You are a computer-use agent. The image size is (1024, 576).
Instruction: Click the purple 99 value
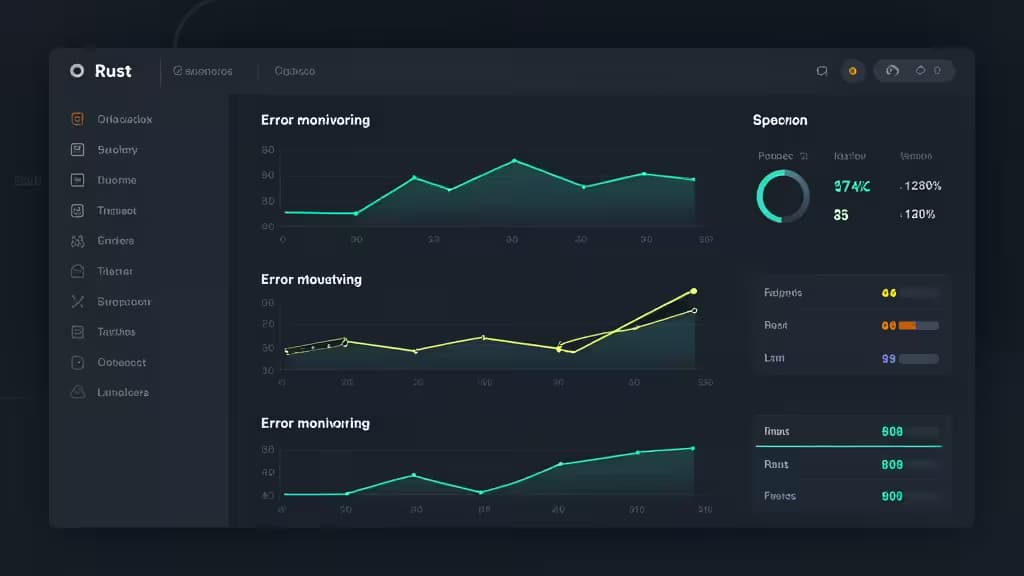[x=888, y=359]
